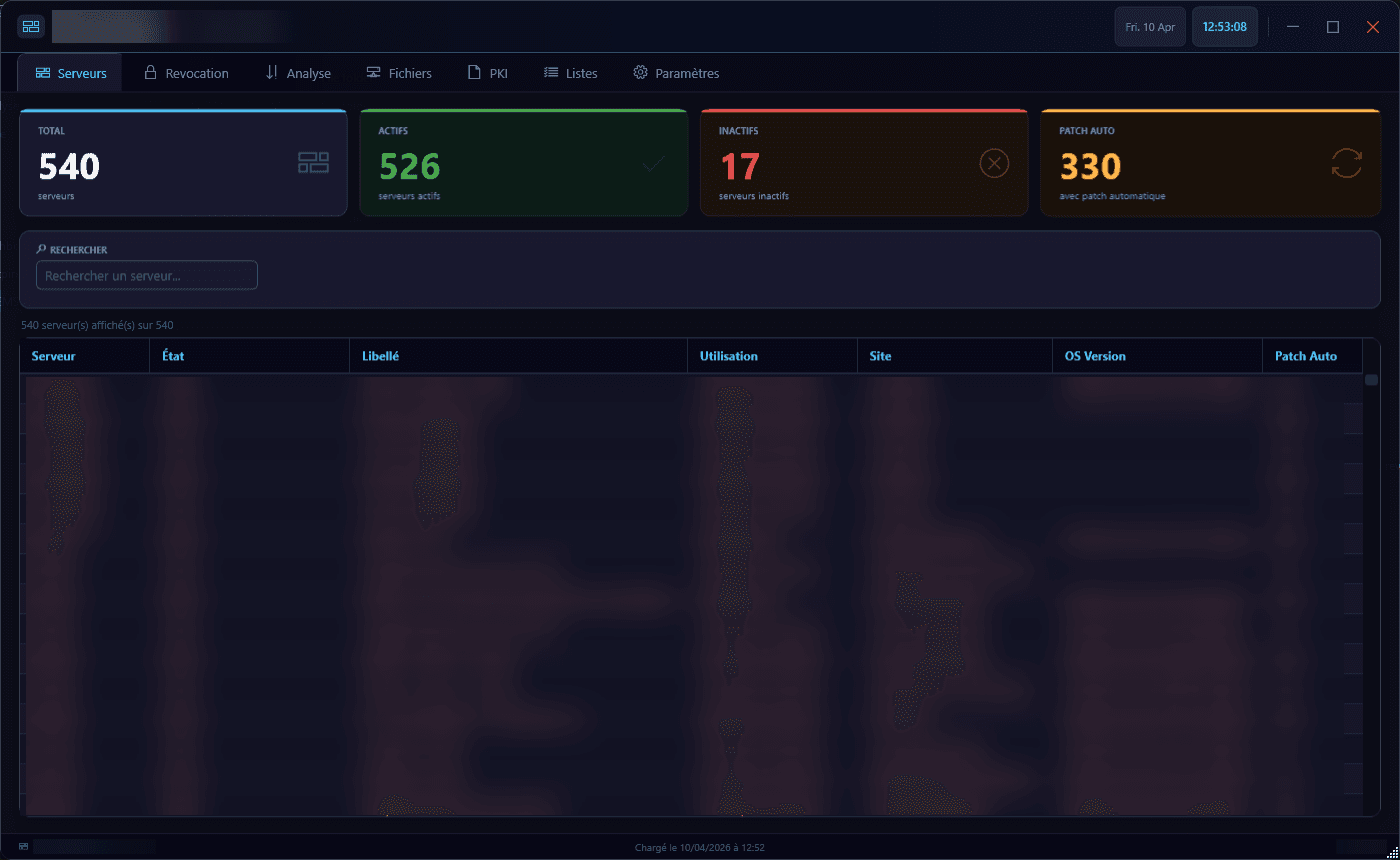Click the checkmark icon on the Actifs card
The width and height of the screenshot is (1400, 860).
tap(653, 163)
